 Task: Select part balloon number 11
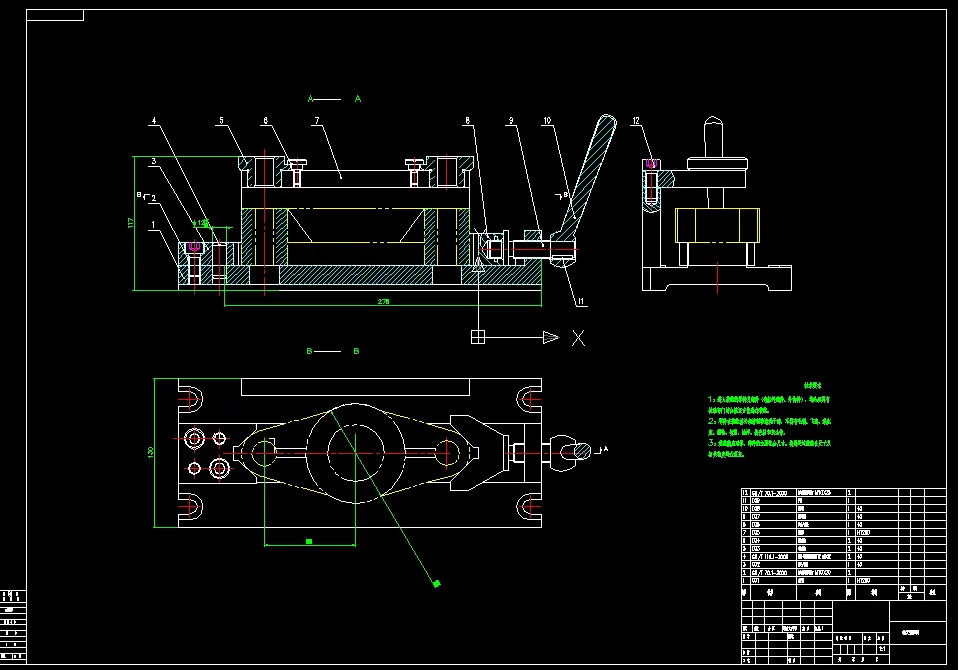[x=581, y=301]
